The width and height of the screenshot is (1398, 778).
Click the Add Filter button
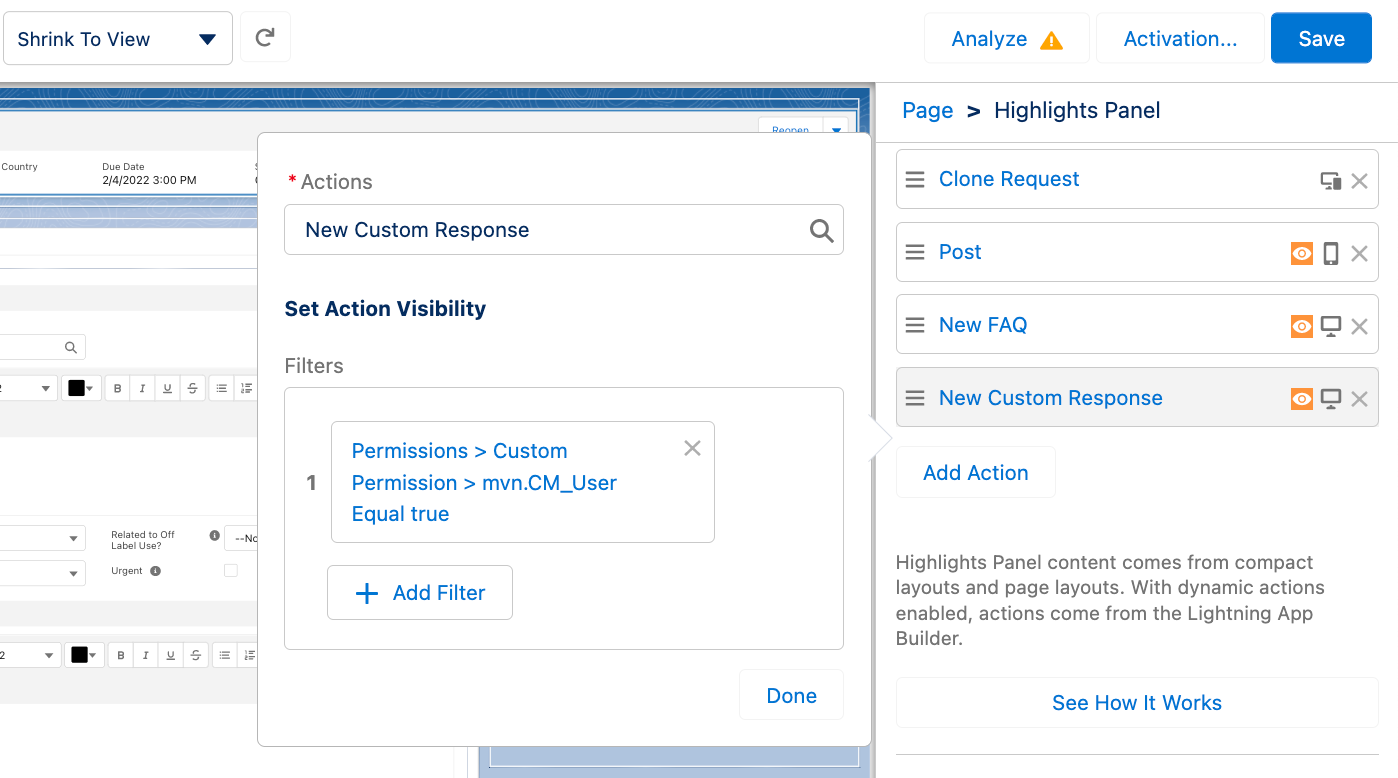pyautogui.click(x=420, y=593)
